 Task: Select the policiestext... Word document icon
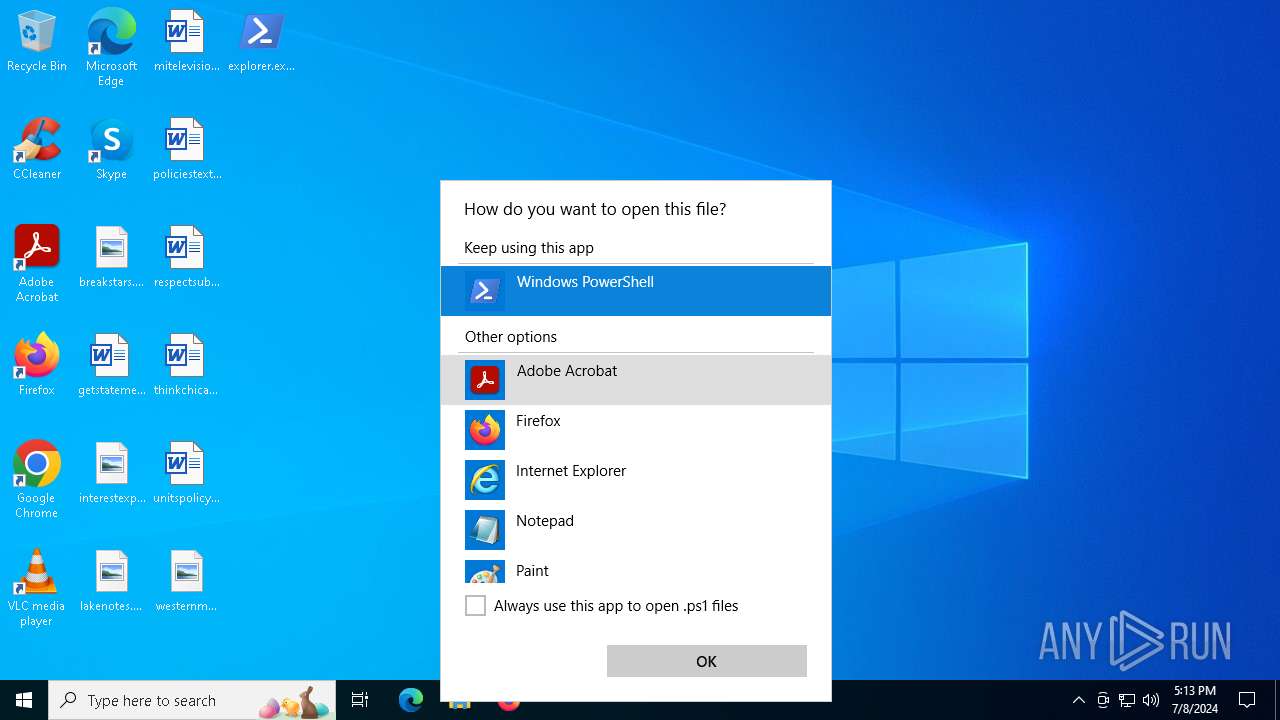click(186, 150)
